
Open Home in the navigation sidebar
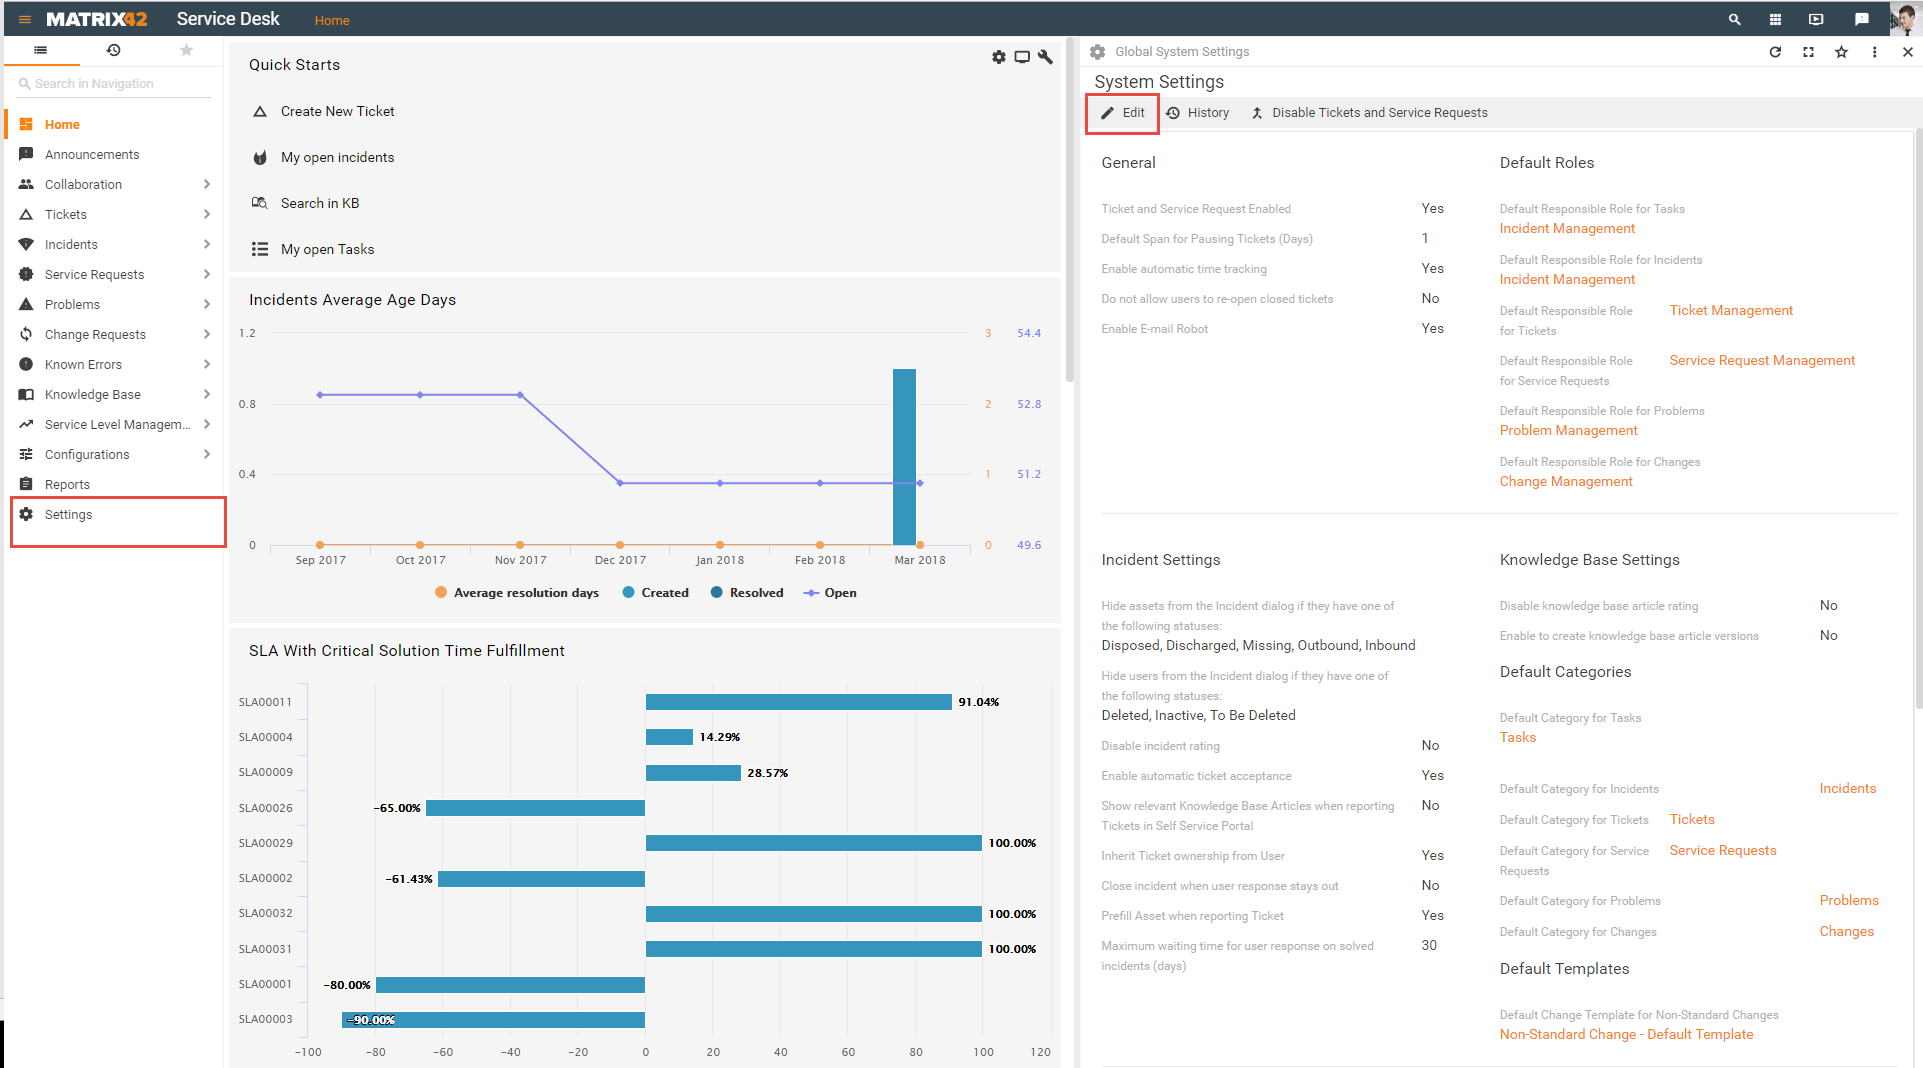point(62,124)
